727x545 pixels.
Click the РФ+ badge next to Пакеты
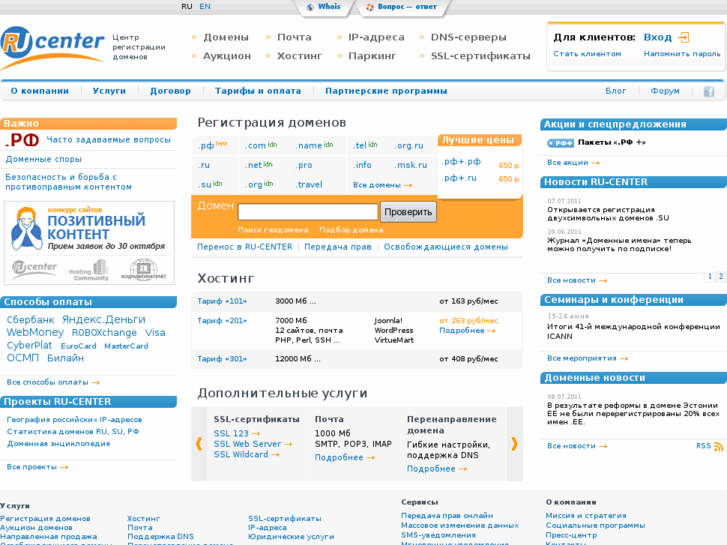pos(561,143)
